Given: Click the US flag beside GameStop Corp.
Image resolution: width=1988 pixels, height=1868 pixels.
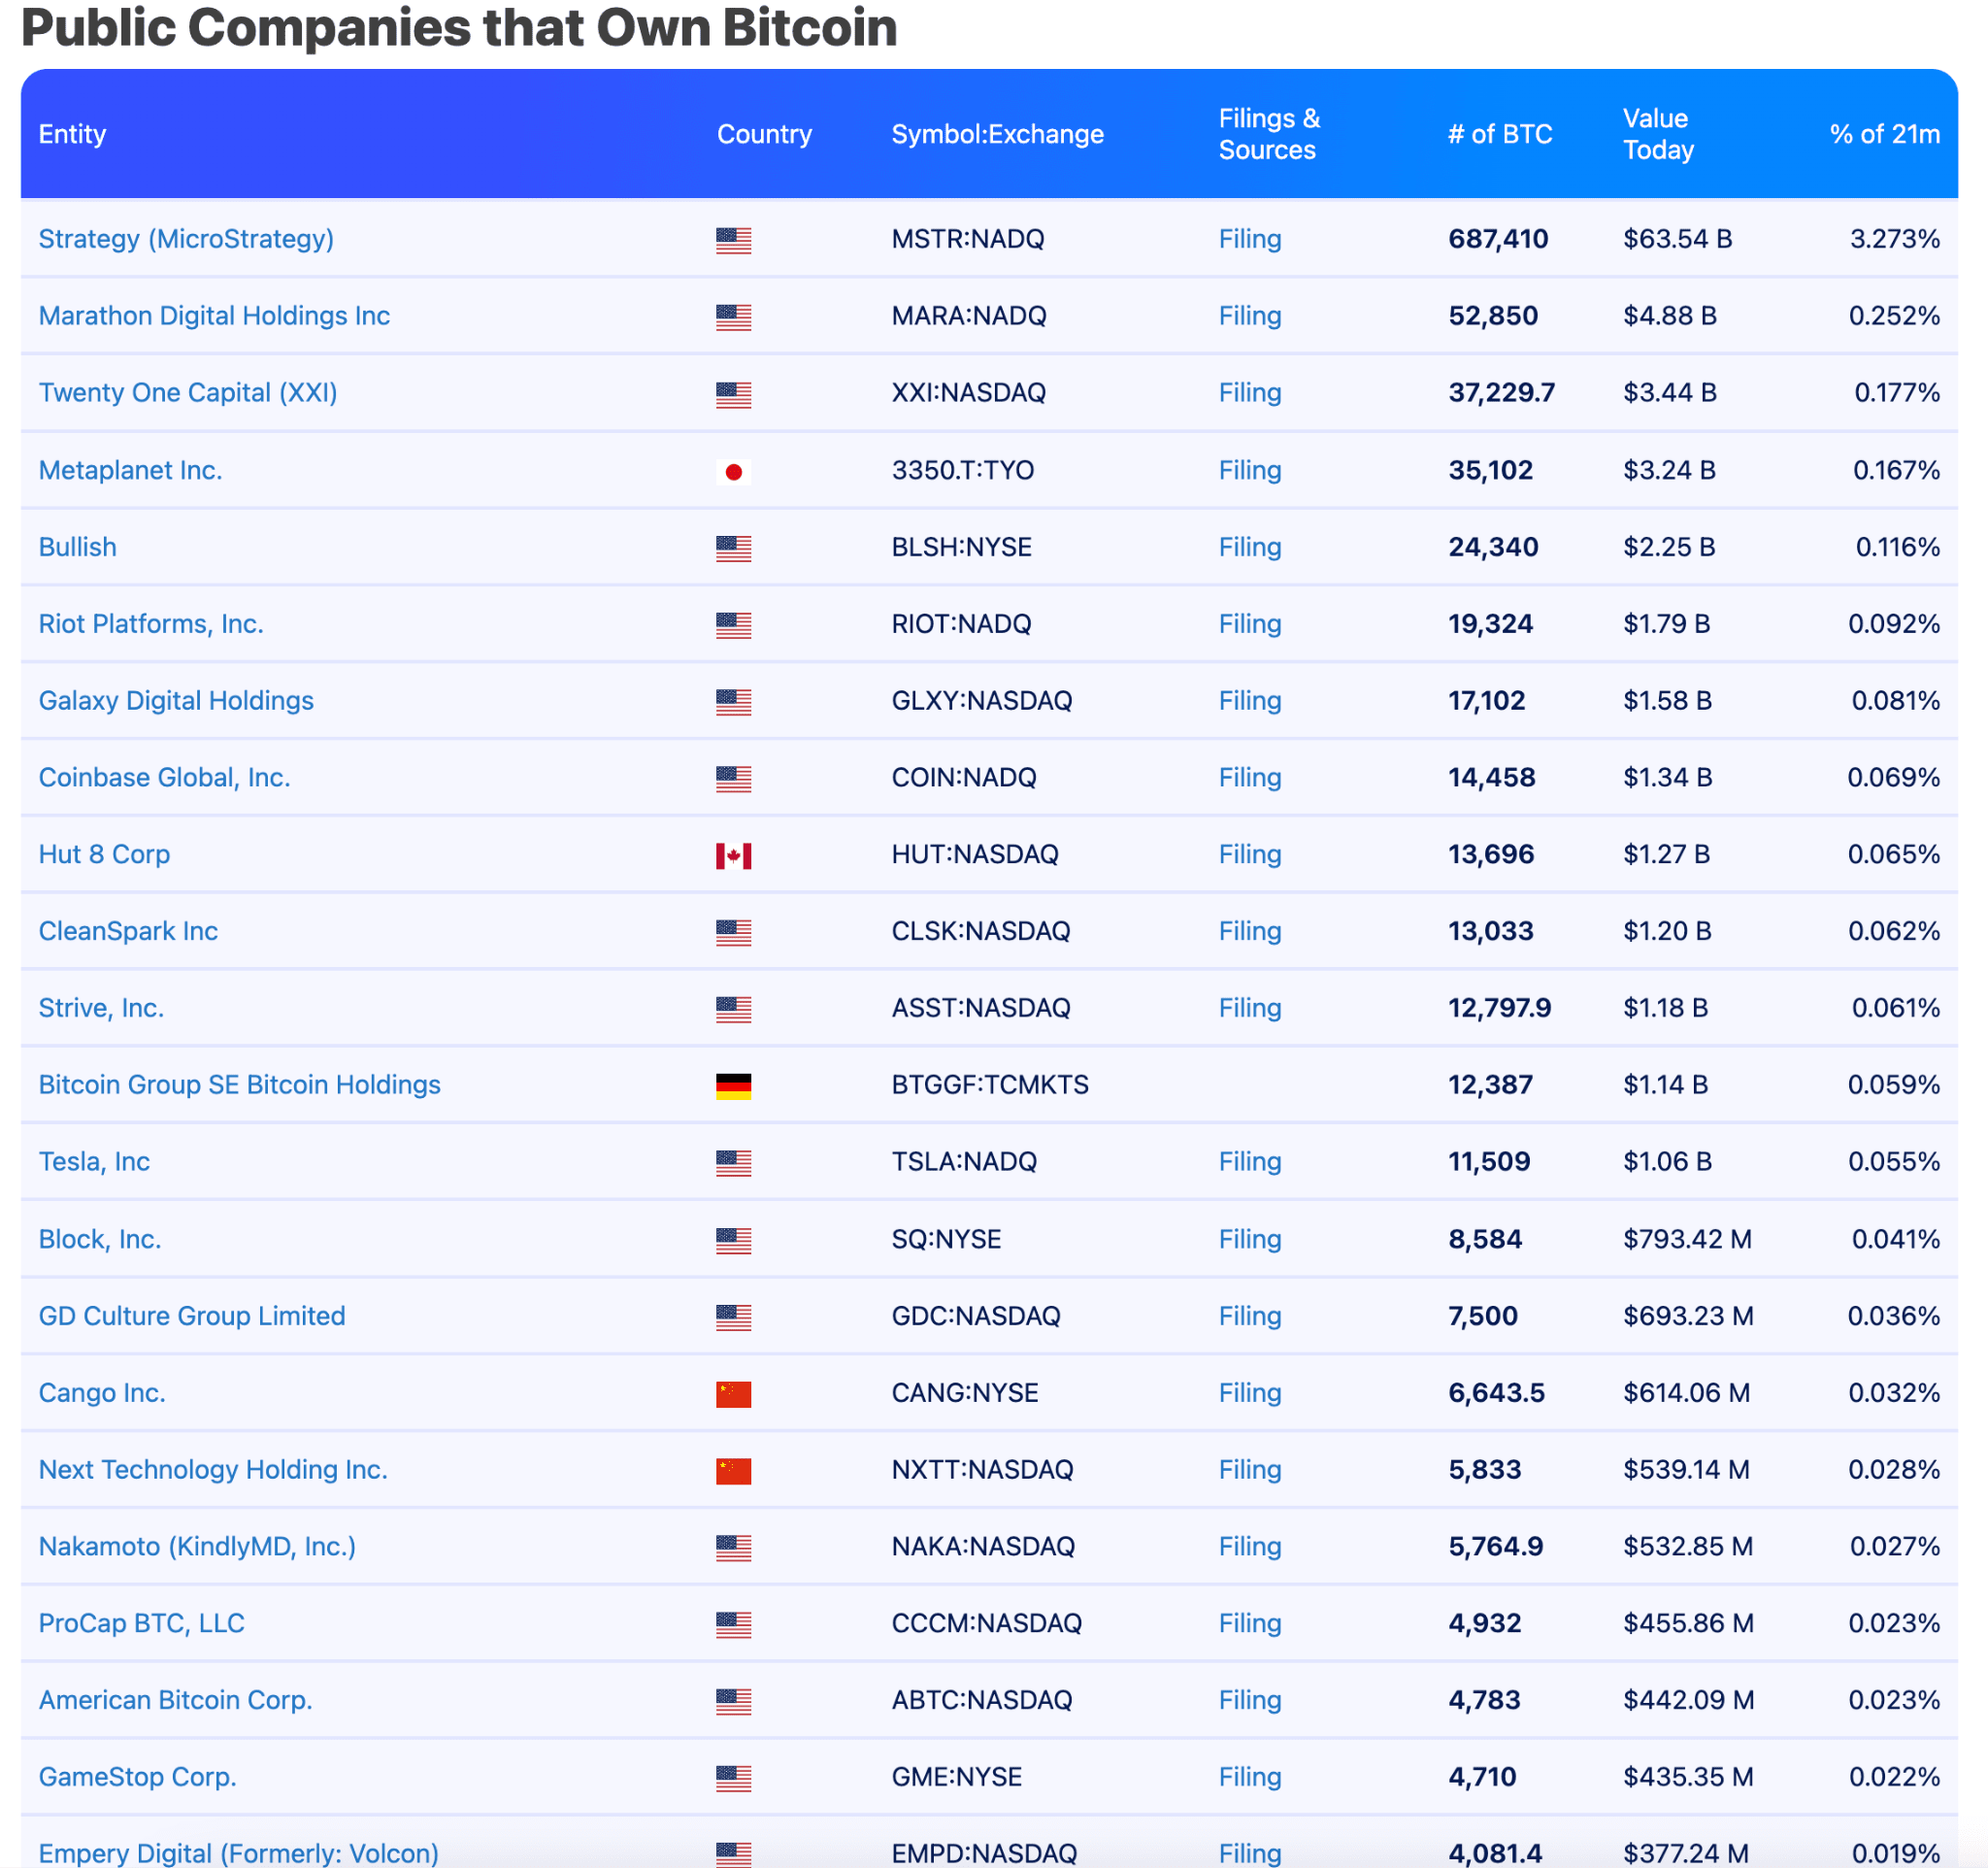Looking at the screenshot, I should tap(735, 1777).
